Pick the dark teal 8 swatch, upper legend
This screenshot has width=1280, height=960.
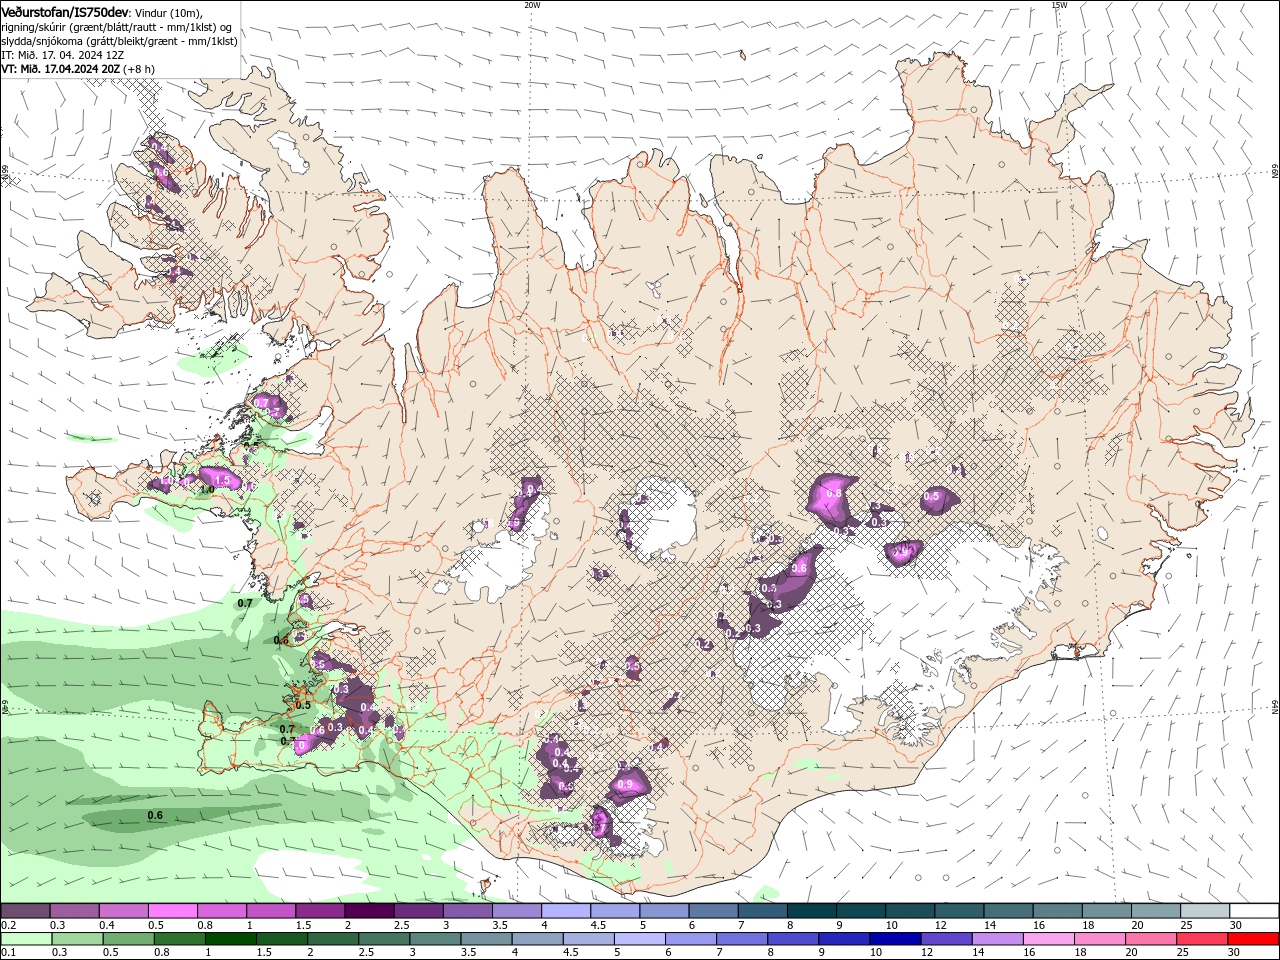coord(812,911)
